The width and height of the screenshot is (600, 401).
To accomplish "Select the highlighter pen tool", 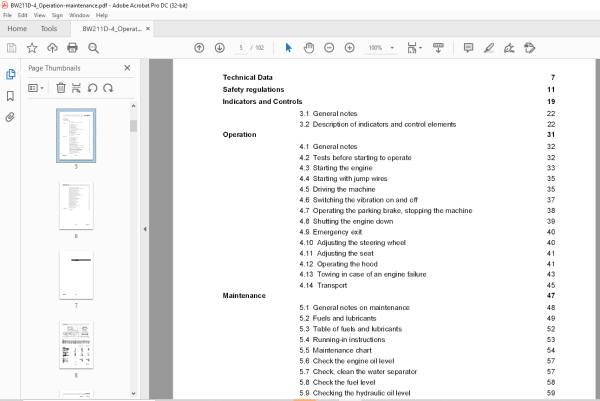I will (489, 48).
